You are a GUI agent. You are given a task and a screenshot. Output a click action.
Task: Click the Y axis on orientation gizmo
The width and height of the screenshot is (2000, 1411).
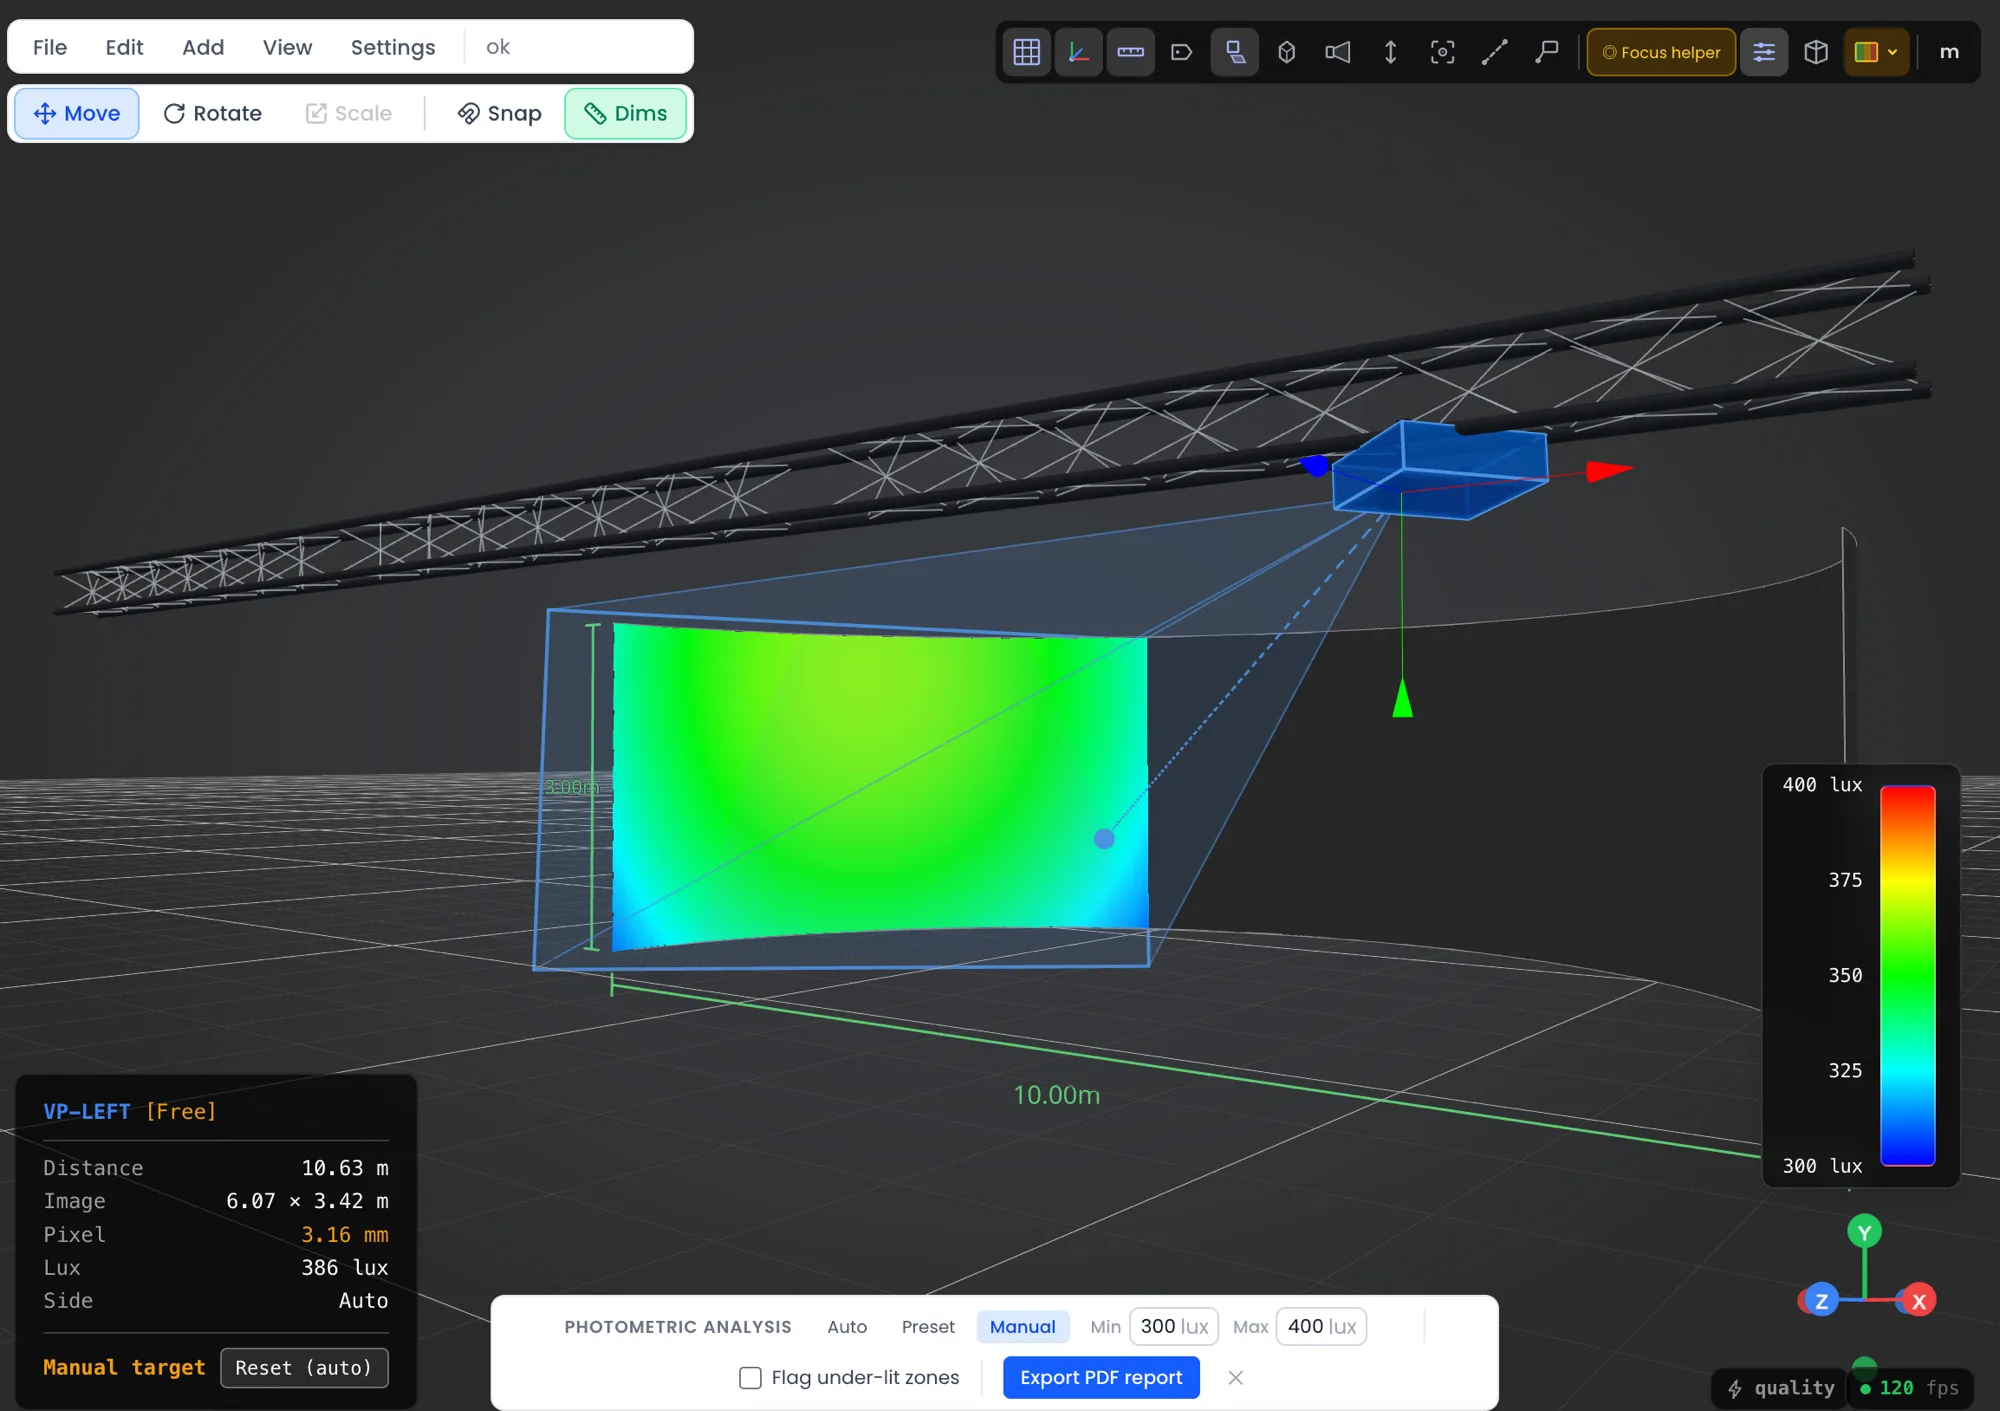(x=1864, y=1232)
